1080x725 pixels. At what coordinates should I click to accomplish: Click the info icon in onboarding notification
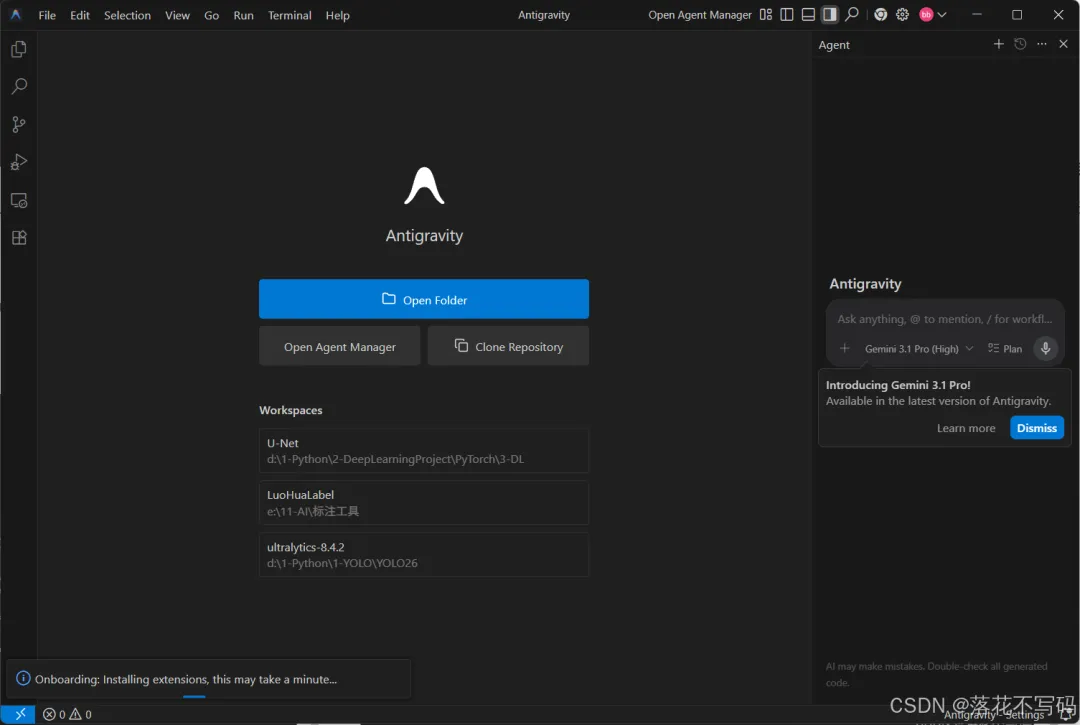(x=23, y=678)
